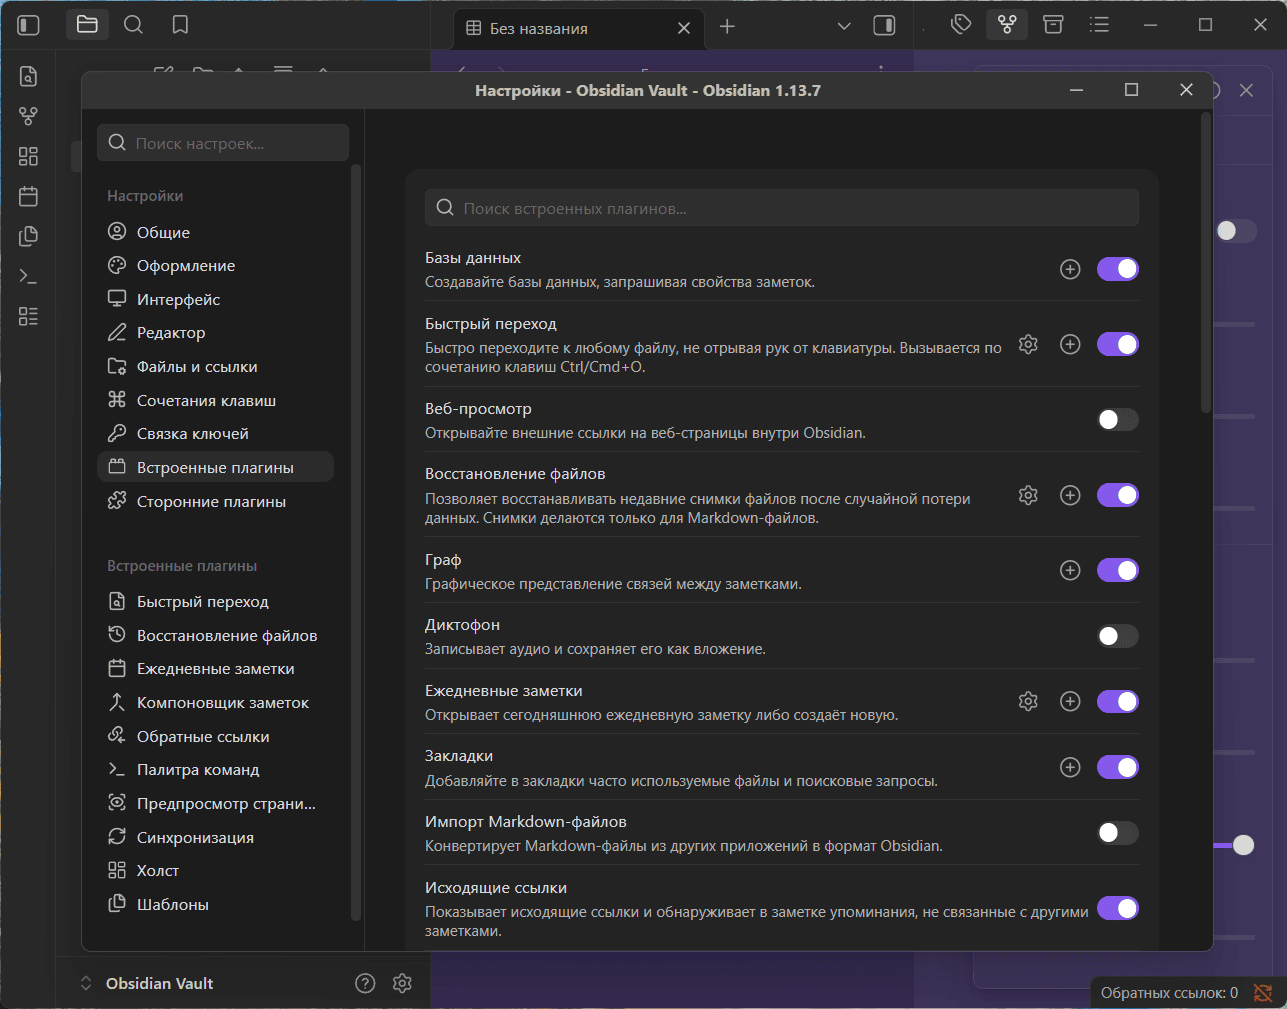Open the all properties icon in right sidebar

pyautogui.click(x=1053, y=25)
